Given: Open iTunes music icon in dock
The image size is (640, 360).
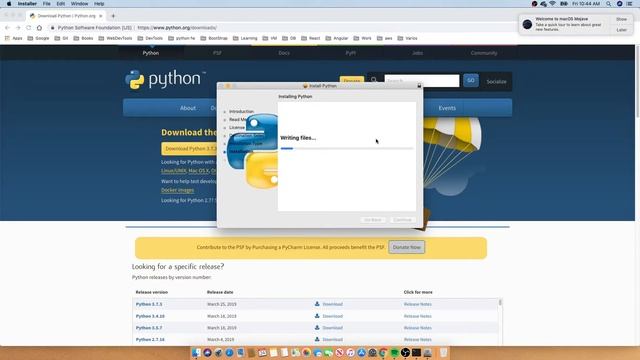Looking at the screenshot, I should pos(351,352).
